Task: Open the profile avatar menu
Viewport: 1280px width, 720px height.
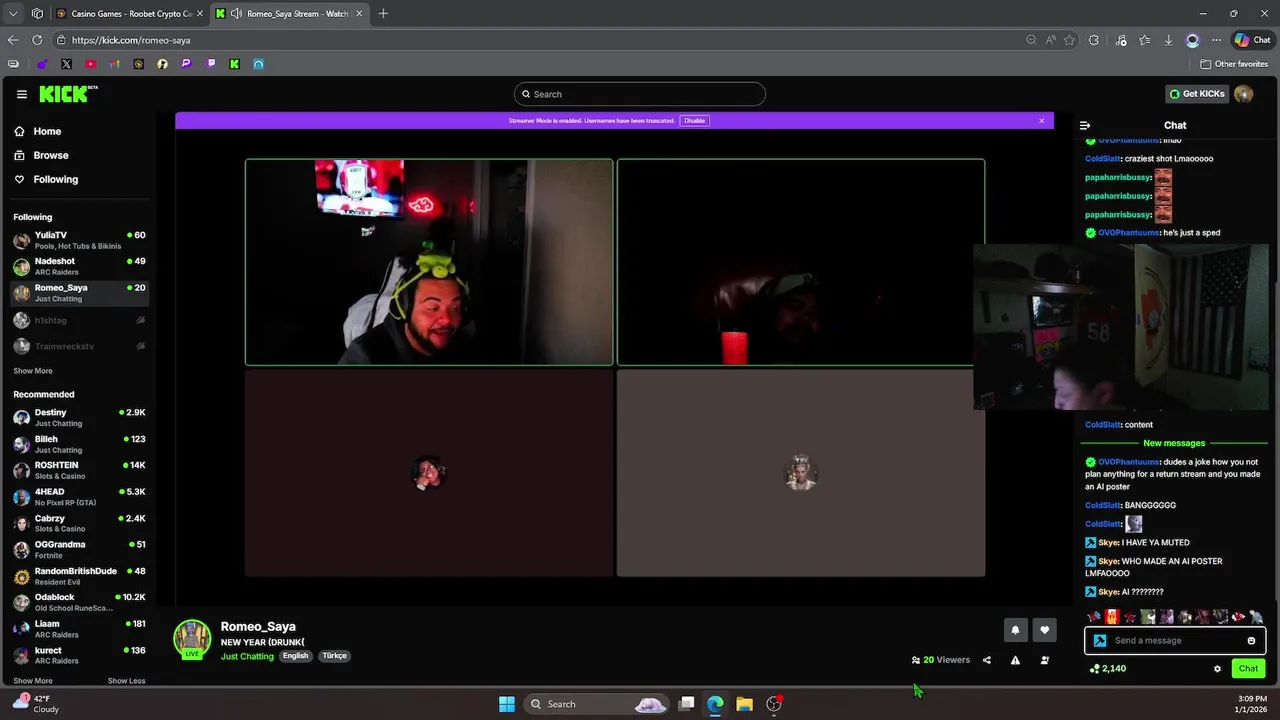Action: [x=1244, y=94]
